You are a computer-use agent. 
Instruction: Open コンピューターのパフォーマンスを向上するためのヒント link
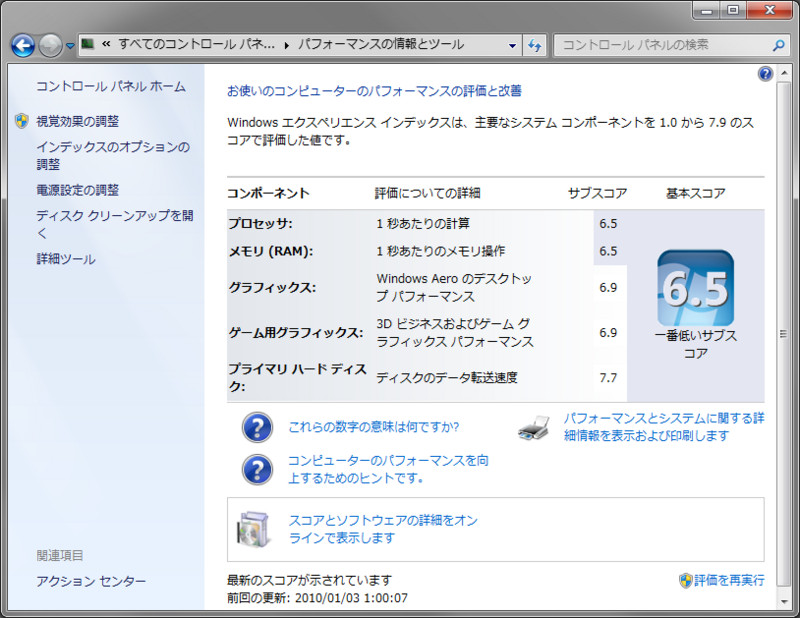tap(388, 469)
